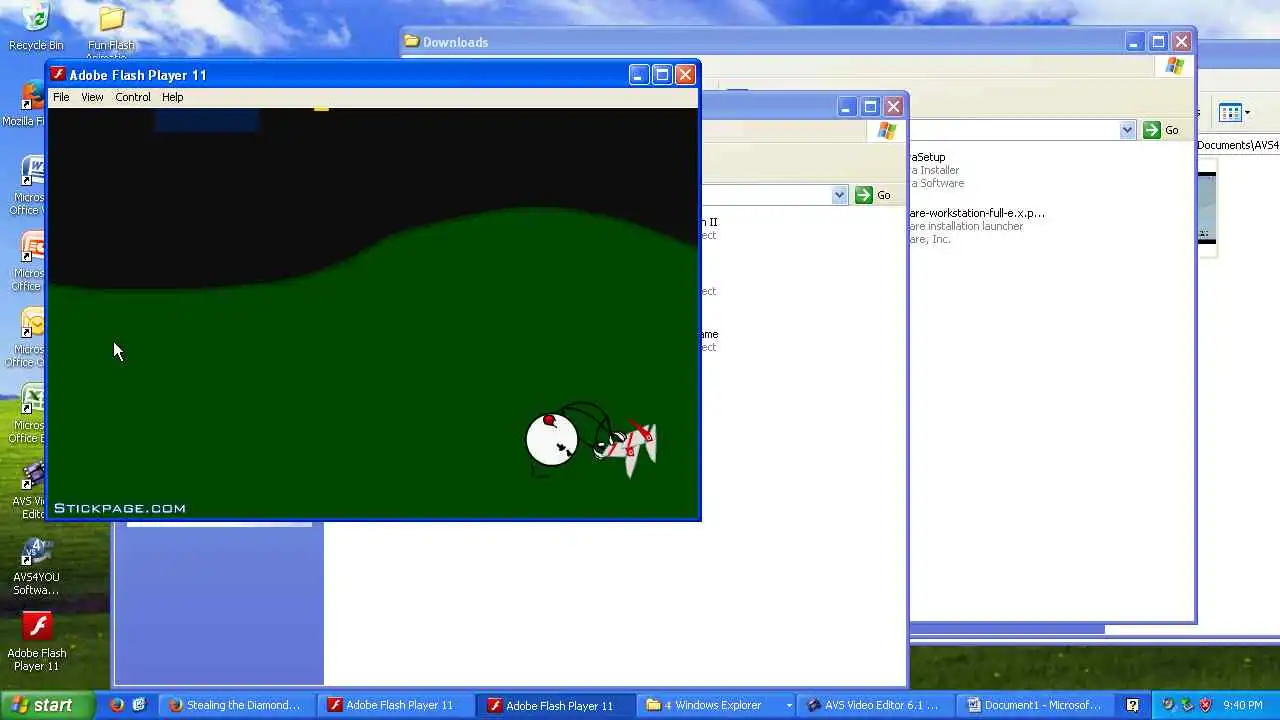Click the green system tray icon
Viewport: 1280px width, 720px height.
click(1187, 705)
